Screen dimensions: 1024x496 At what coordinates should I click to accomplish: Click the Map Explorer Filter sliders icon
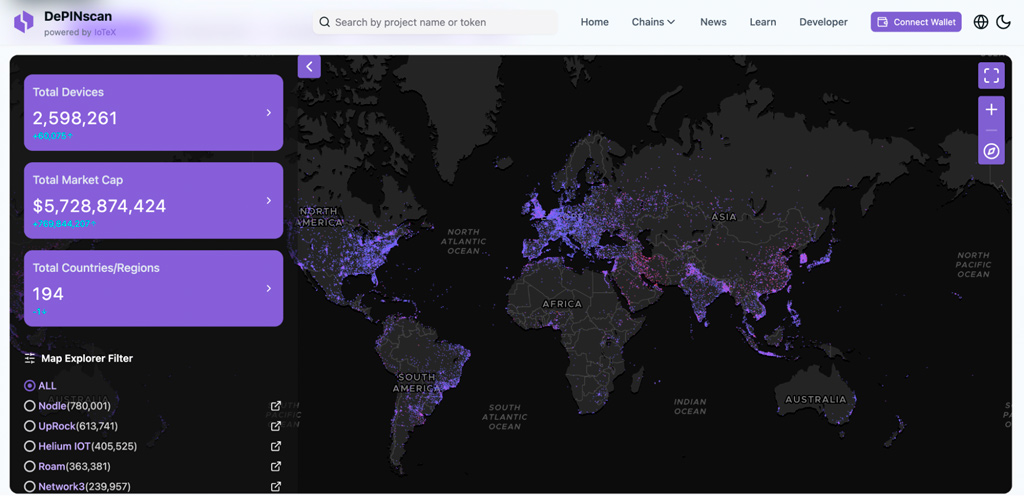coord(30,358)
